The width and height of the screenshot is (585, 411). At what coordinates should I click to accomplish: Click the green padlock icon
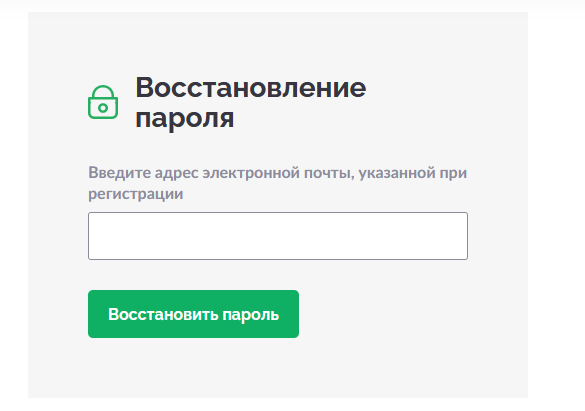[x=103, y=102]
